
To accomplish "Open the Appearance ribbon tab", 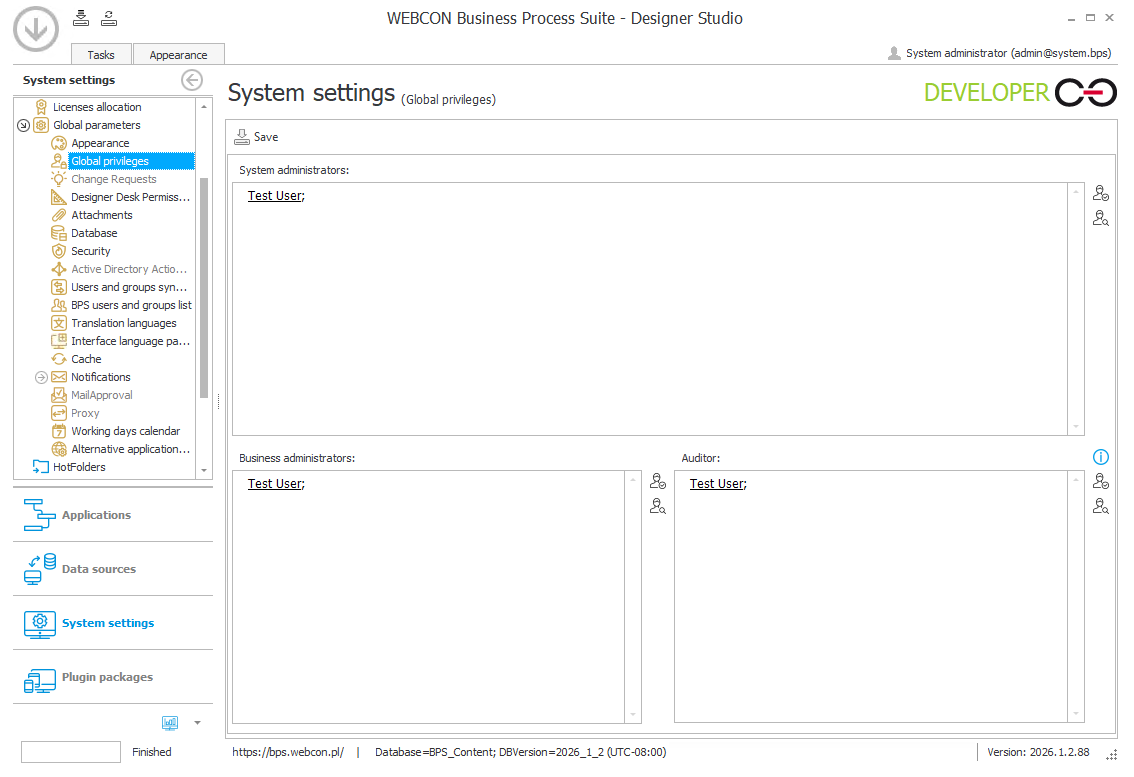I will click(179, 55).
